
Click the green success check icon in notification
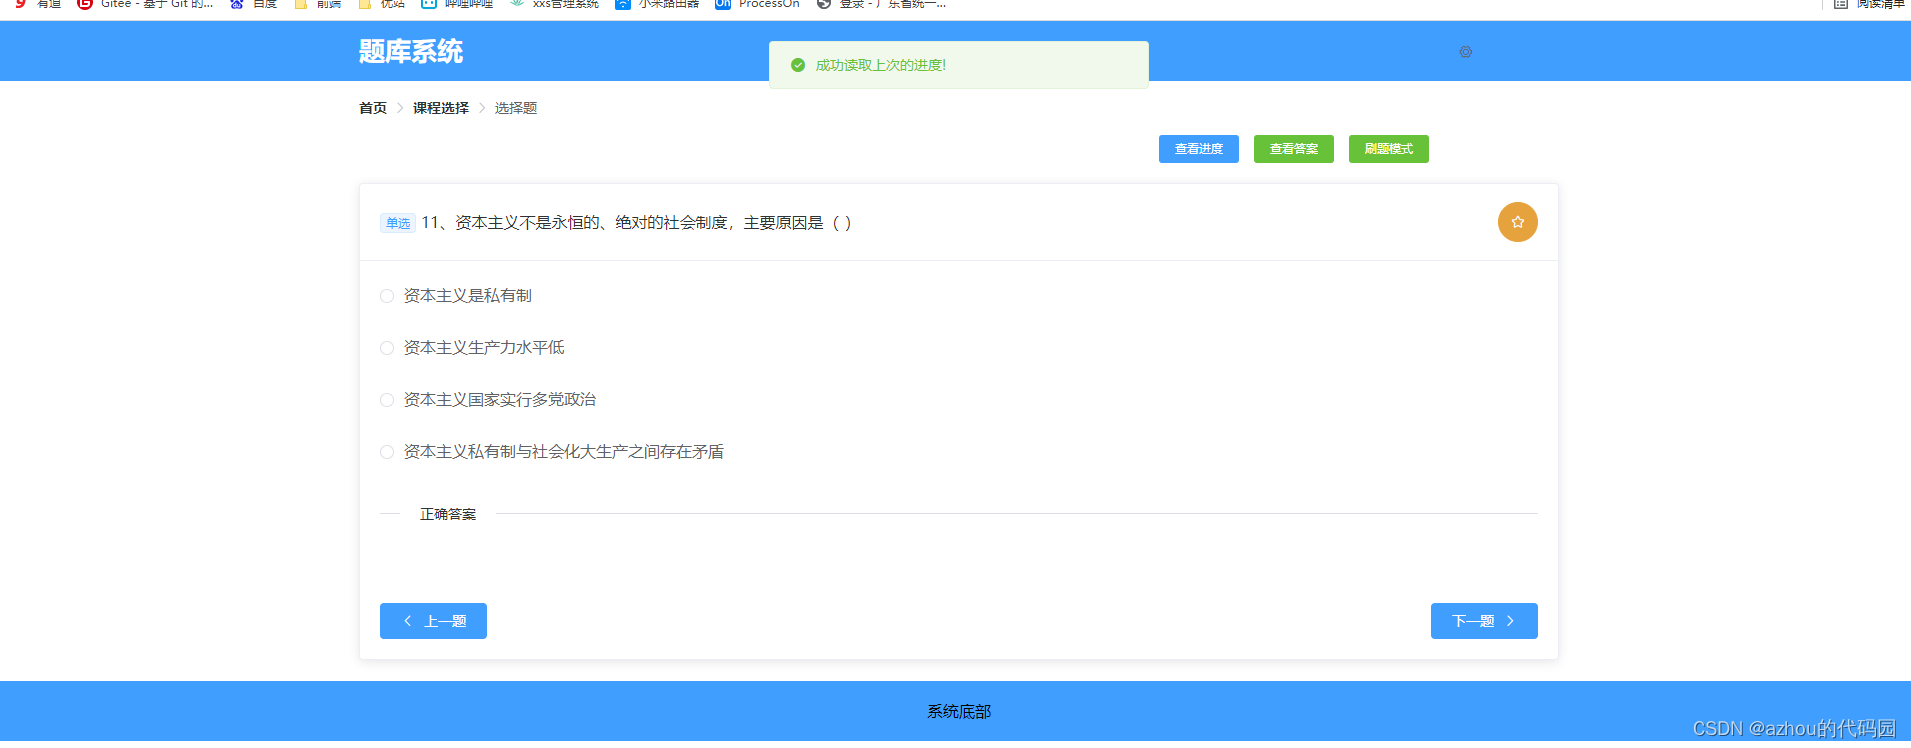(798, 65)
